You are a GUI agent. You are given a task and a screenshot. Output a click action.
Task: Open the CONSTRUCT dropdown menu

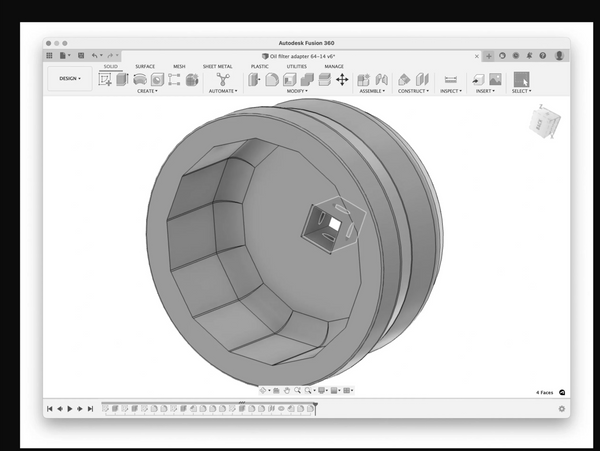click(413, 91)
